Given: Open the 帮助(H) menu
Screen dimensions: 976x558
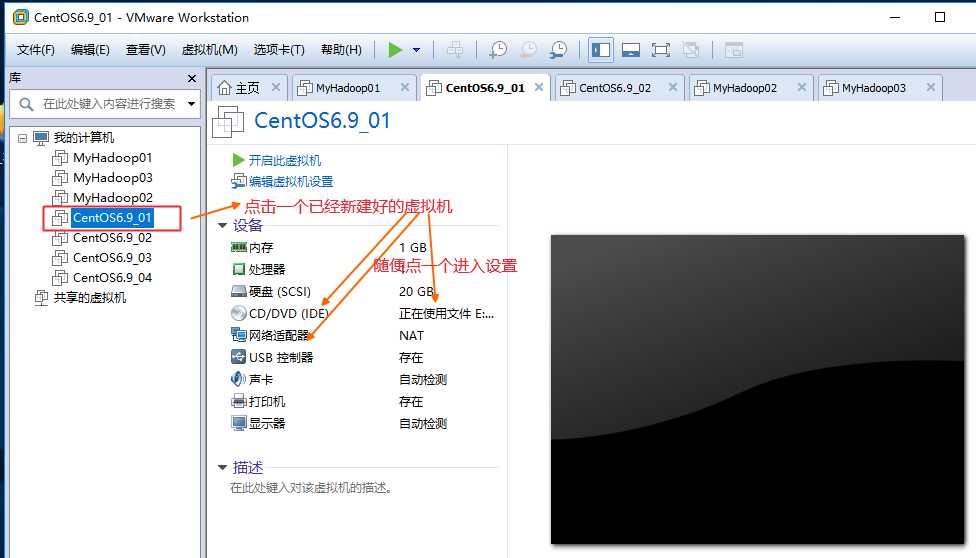Looking at the screenshot, I should 341,50.
